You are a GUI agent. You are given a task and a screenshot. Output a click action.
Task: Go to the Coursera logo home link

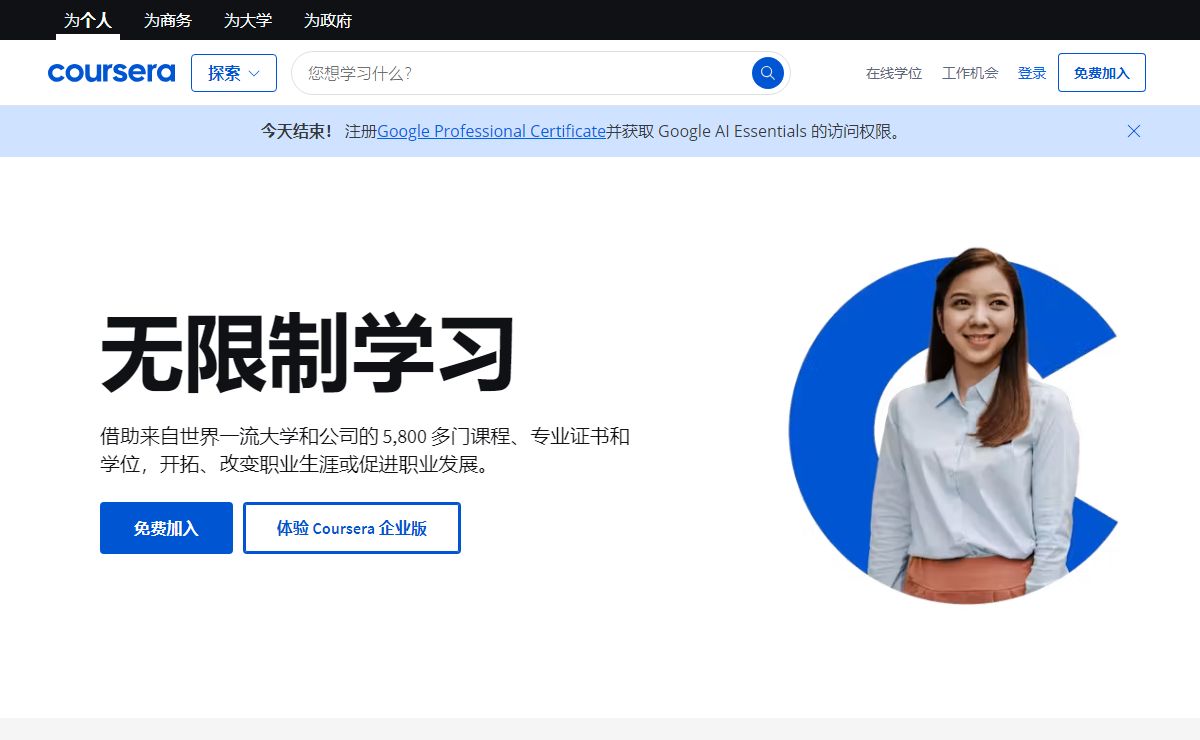pos(111,73)
